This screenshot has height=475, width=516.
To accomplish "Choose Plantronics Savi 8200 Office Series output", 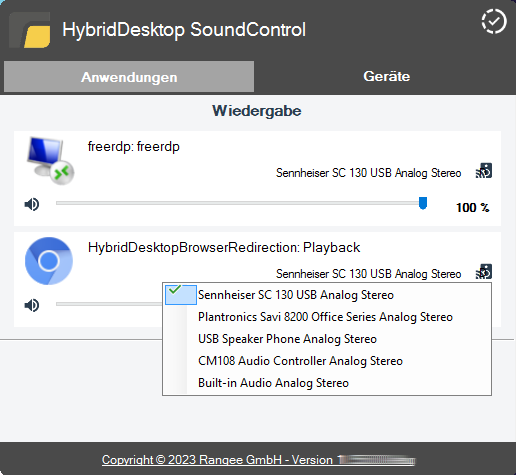I will pyautogui.click(x=327, y=317).
